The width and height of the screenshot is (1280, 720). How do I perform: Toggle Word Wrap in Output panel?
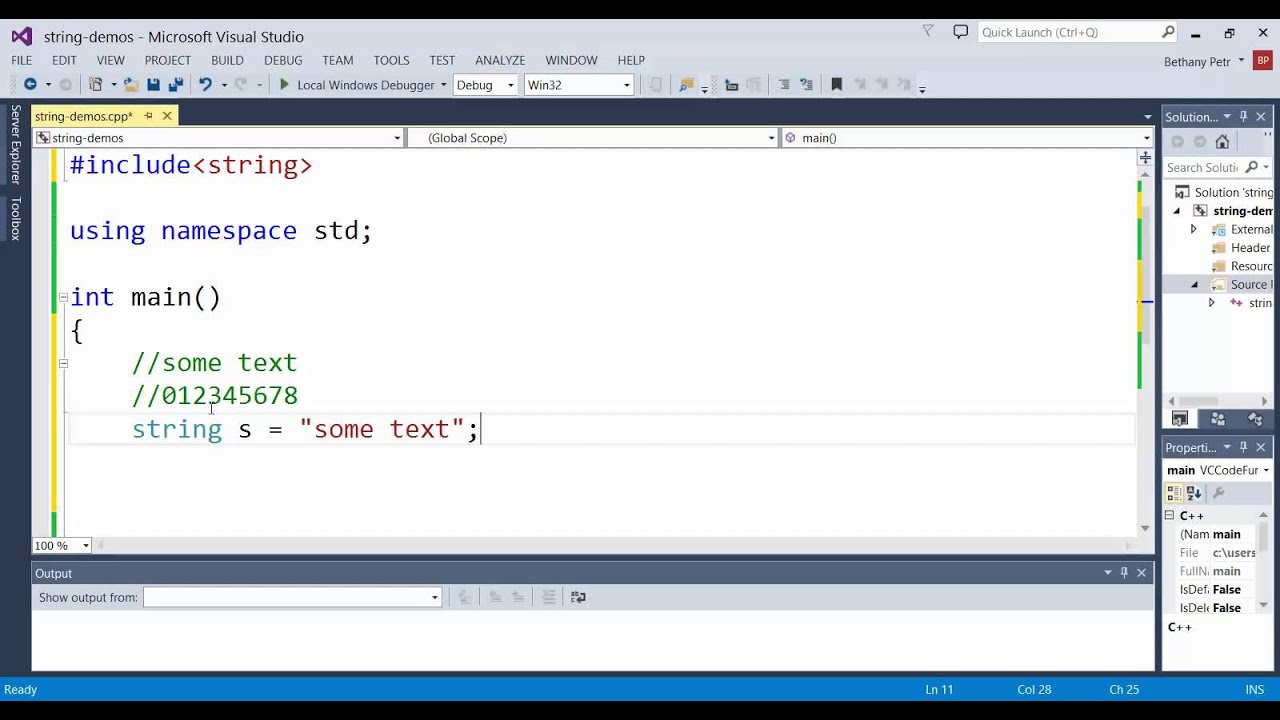pyautogui.click(x=578, y=597)
